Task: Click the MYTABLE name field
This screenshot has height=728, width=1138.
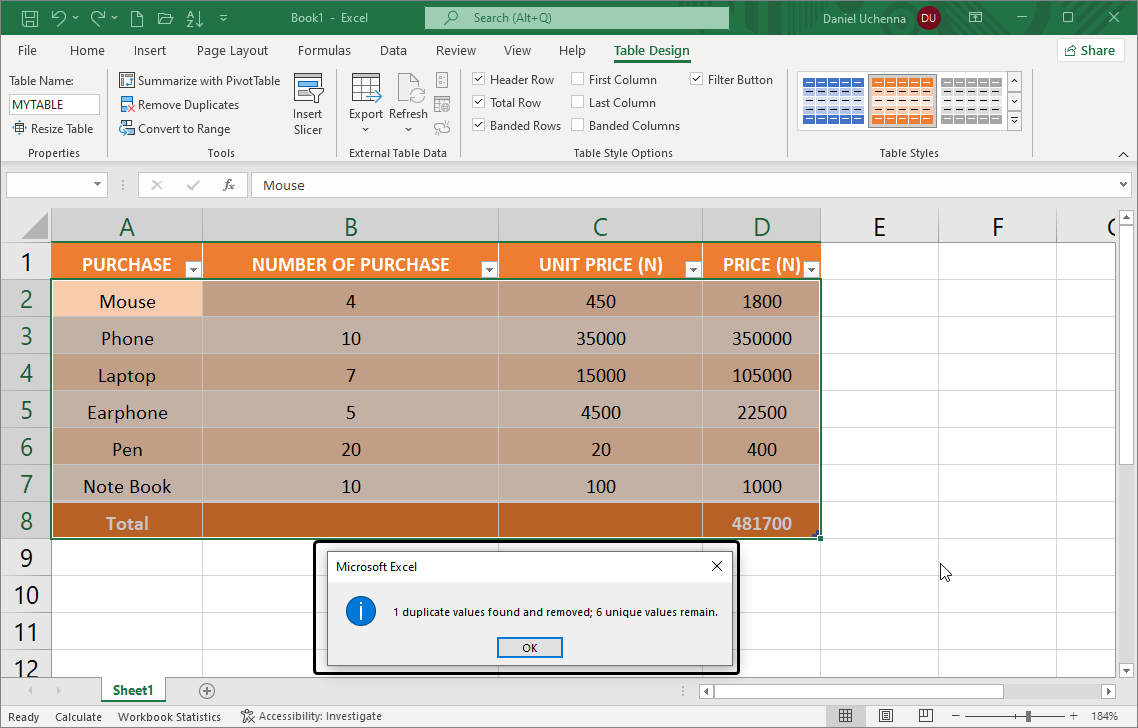Action: (53, 104)
